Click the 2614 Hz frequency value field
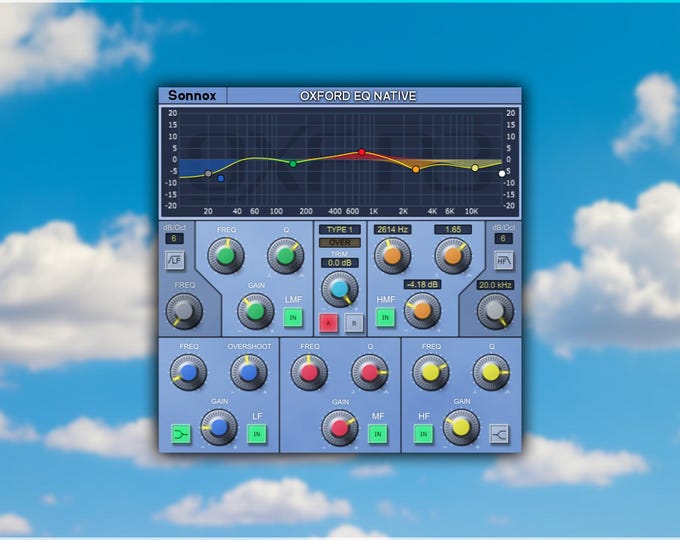Screen dimensions: 680x540 [x=392, y=229]
